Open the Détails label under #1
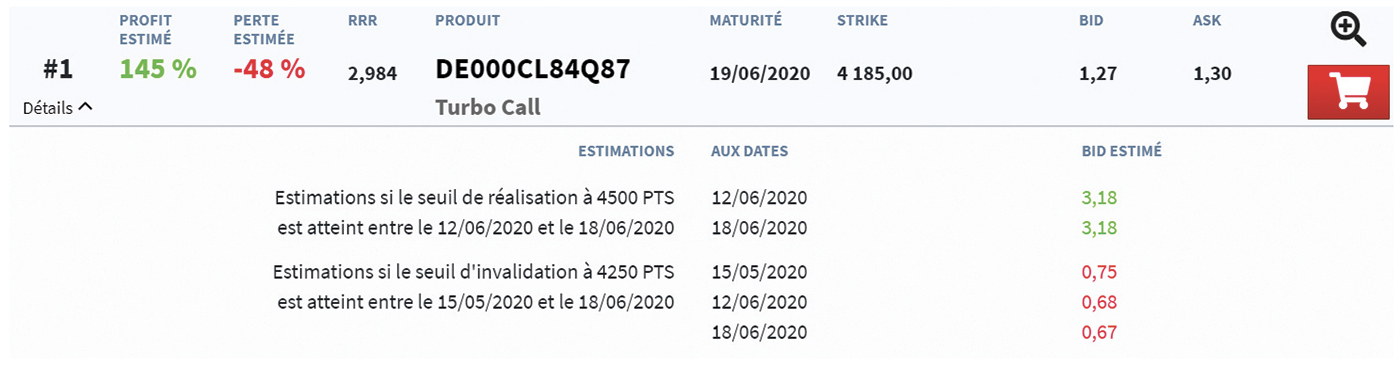Viewport: 1400px width, 366px height. [48, 108]
